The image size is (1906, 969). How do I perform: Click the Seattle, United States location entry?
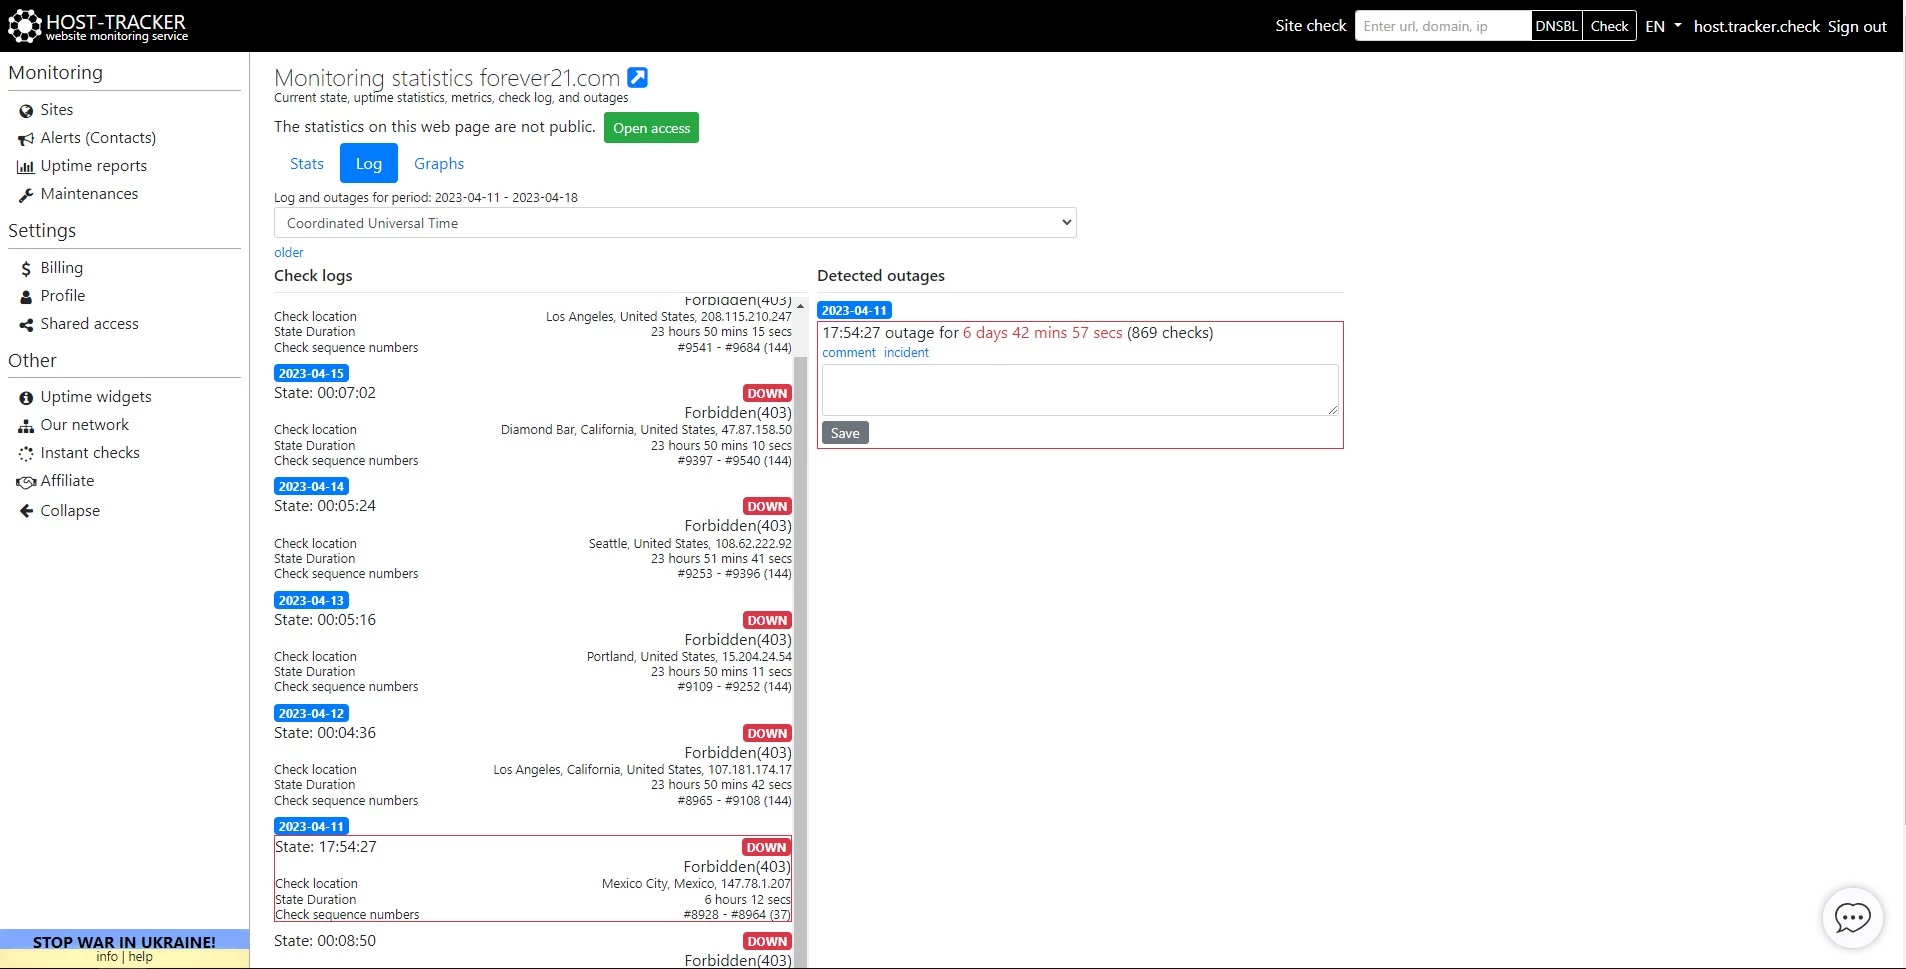690,544
